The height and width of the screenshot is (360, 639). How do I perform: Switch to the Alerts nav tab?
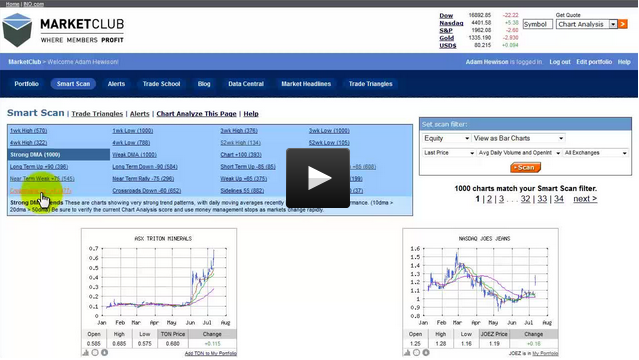pos(116,84)
